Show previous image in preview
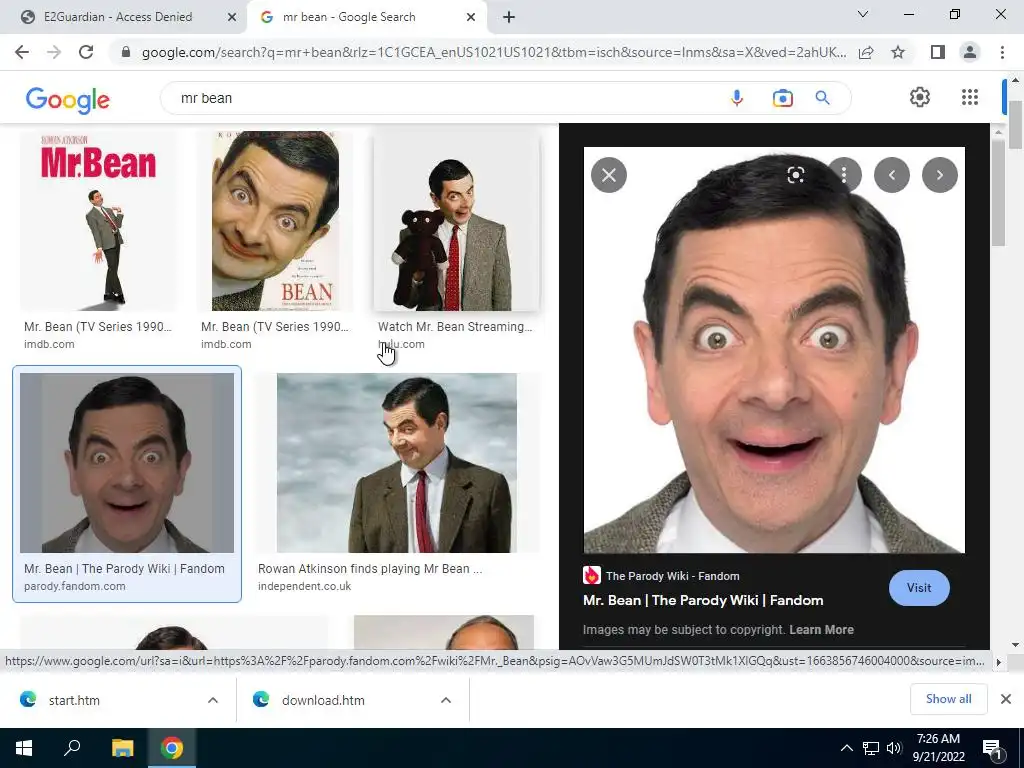 [x=891, y=175]
